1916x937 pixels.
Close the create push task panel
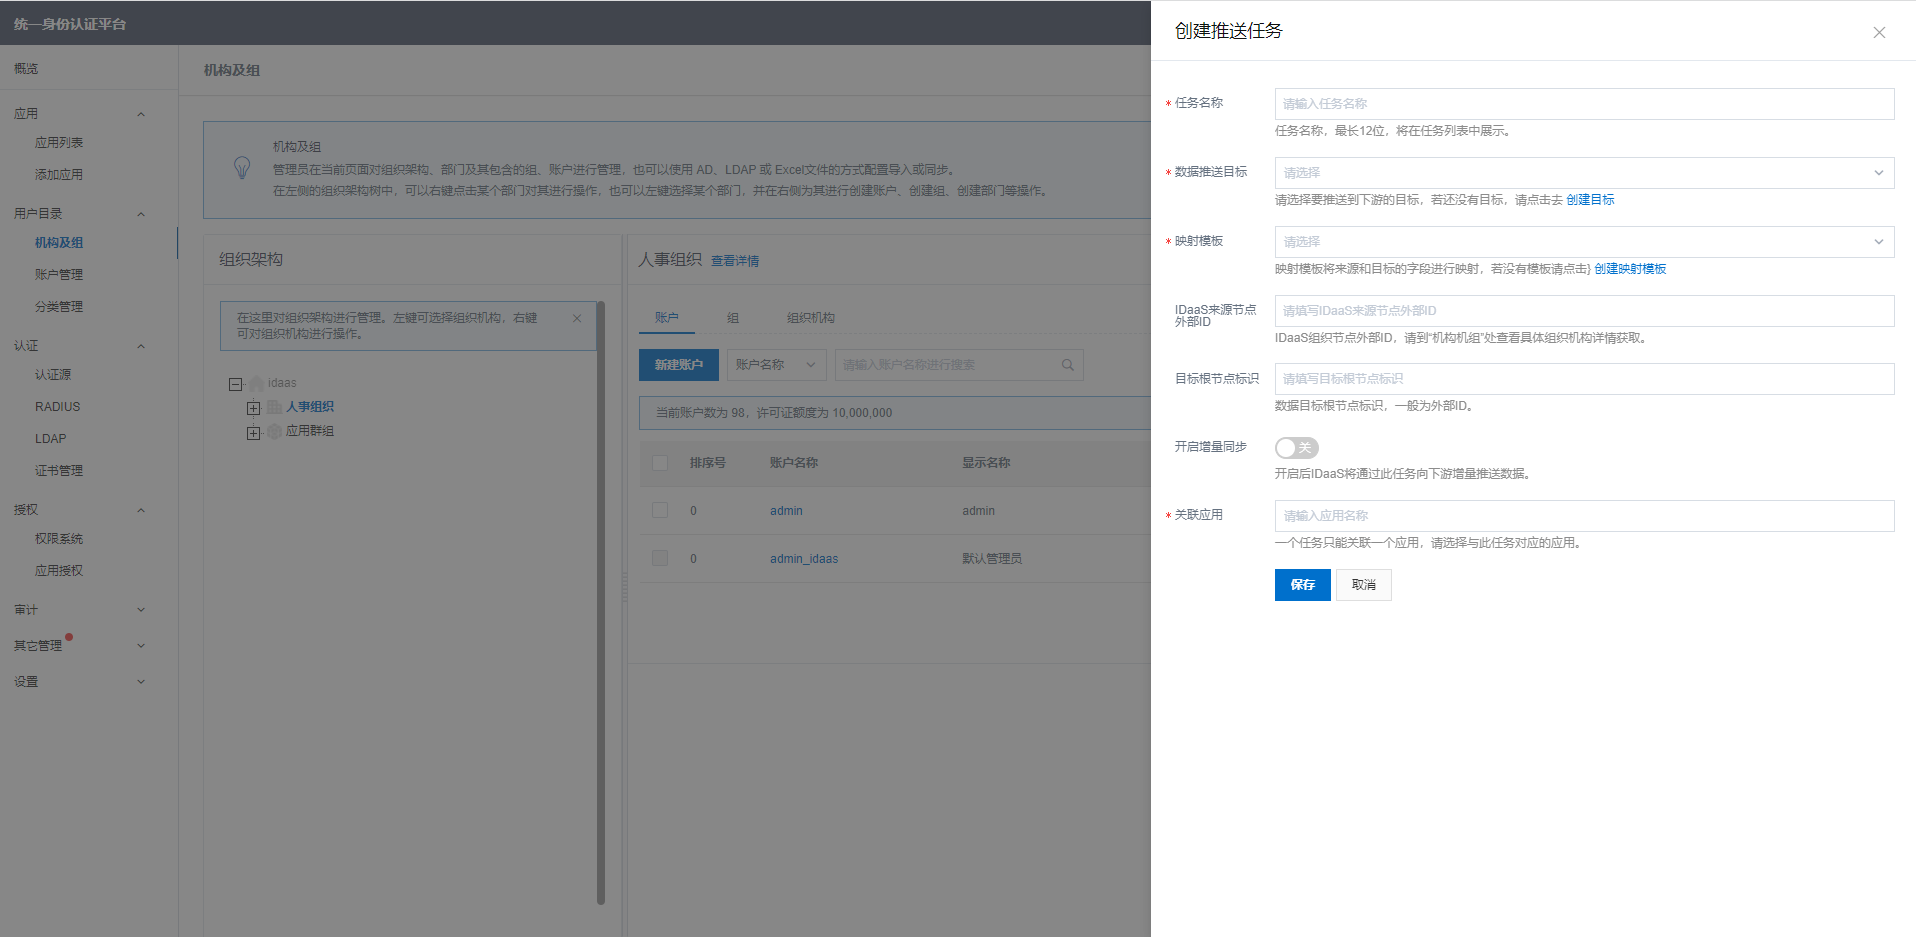1879,32
